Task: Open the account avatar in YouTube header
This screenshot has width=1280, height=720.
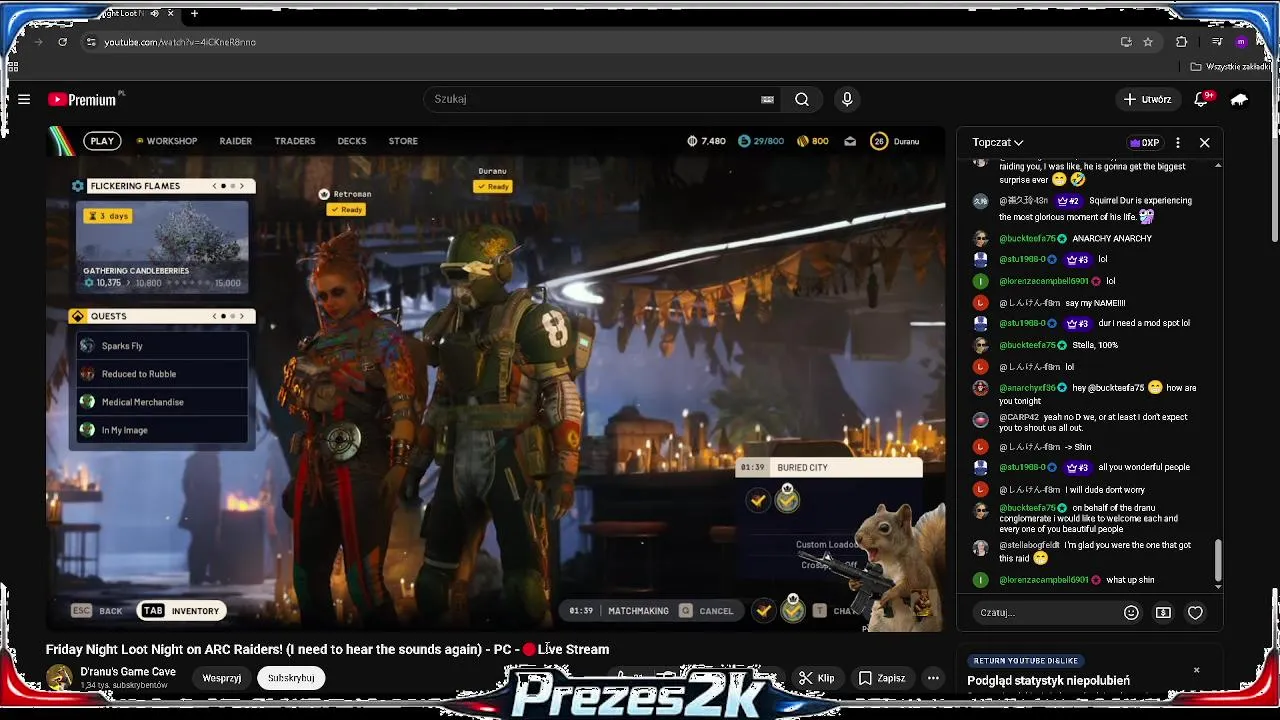Action: [1240, 99]
